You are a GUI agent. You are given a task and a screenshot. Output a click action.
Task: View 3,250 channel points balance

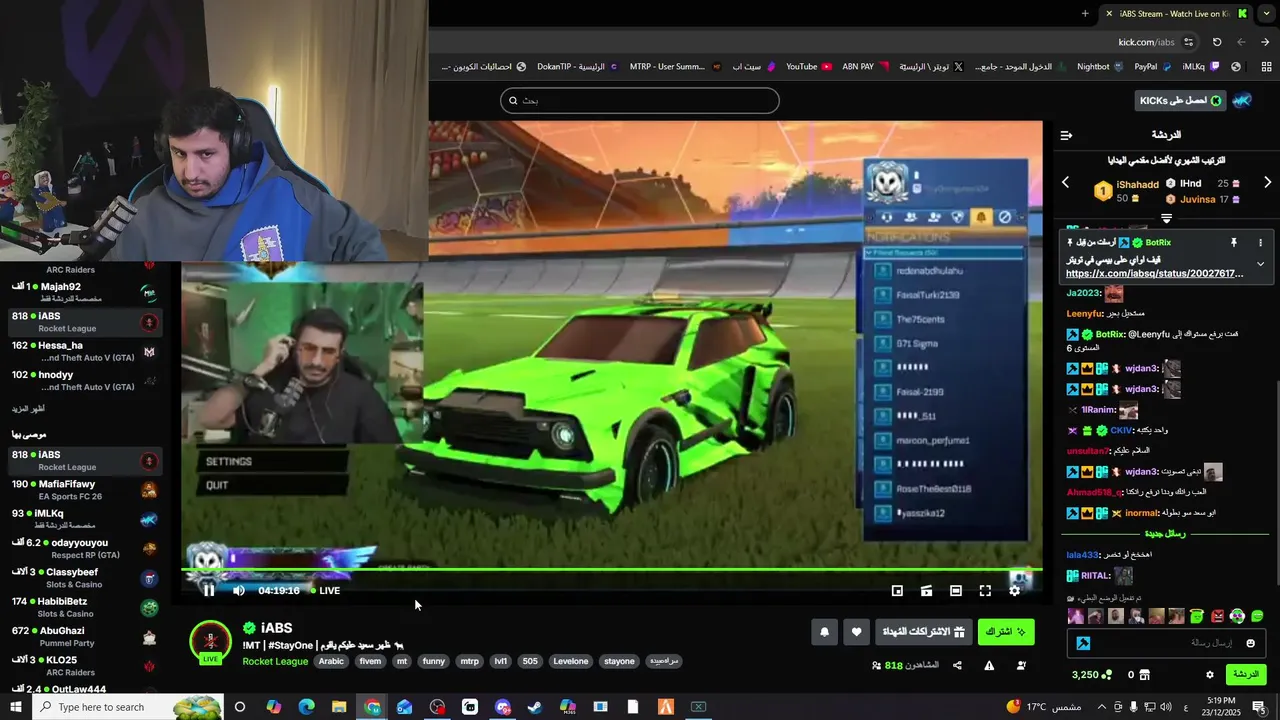[x=1092, y=675]
